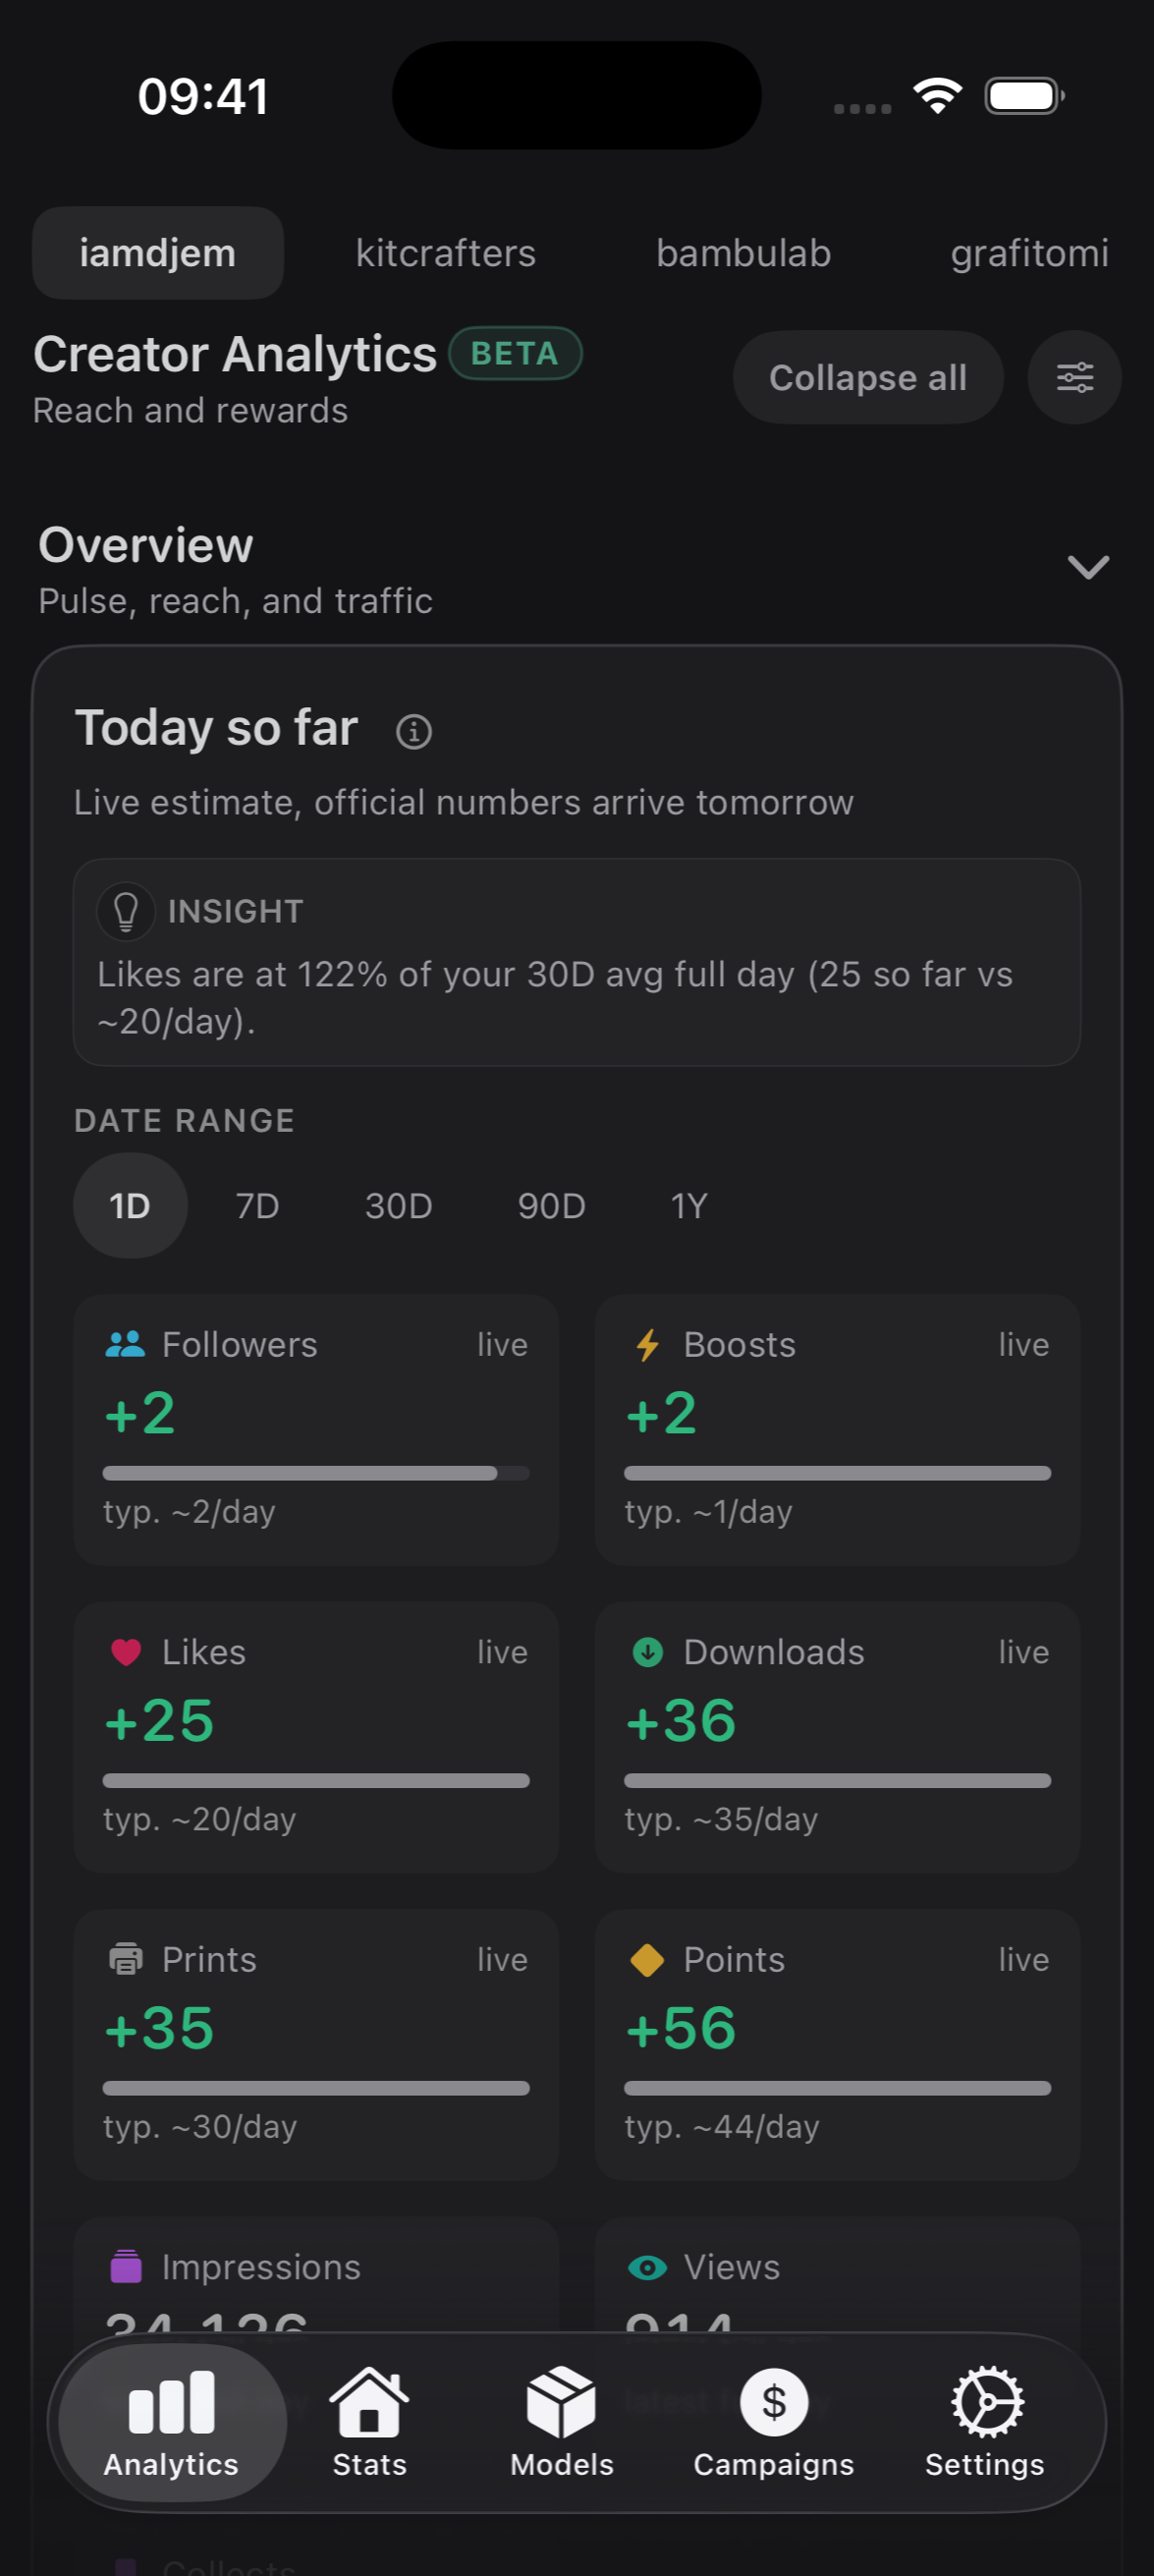Open the Campaigns dollar icon
Image resolution: width=1154 pixels, height=2576 pixels.
(774, 2402)
